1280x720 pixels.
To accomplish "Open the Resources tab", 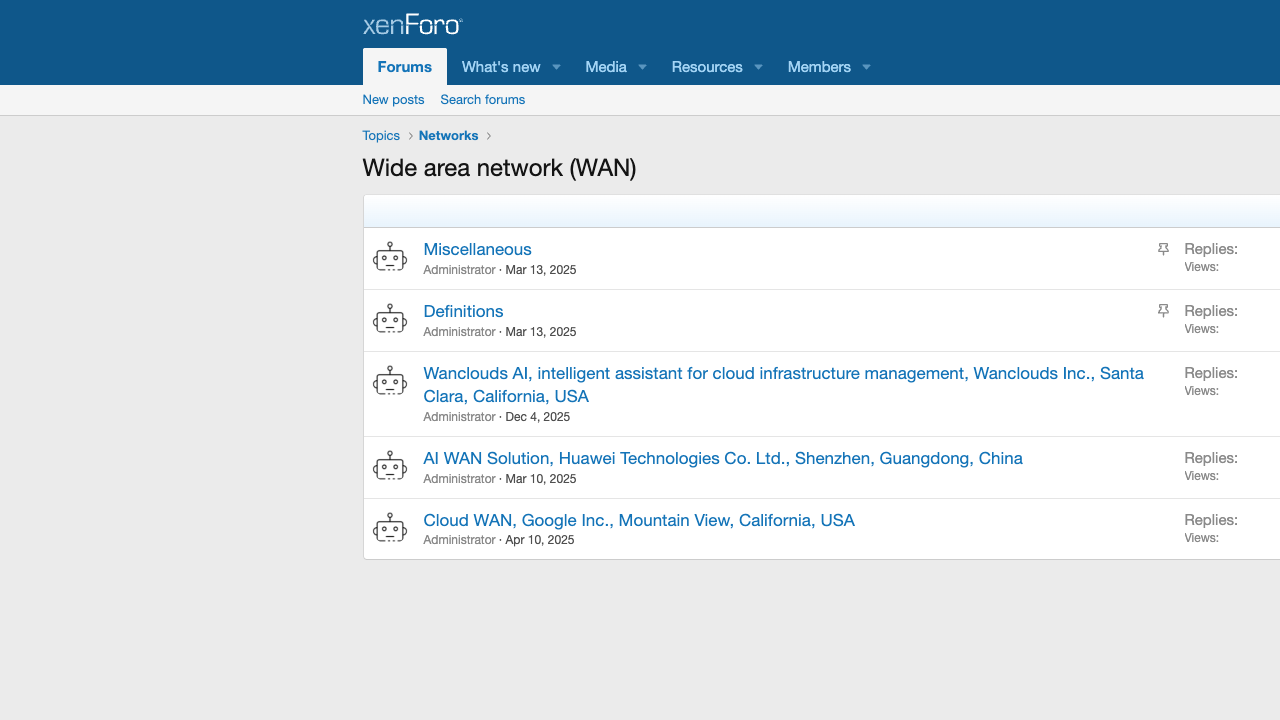I will click(x=707, y=67).
